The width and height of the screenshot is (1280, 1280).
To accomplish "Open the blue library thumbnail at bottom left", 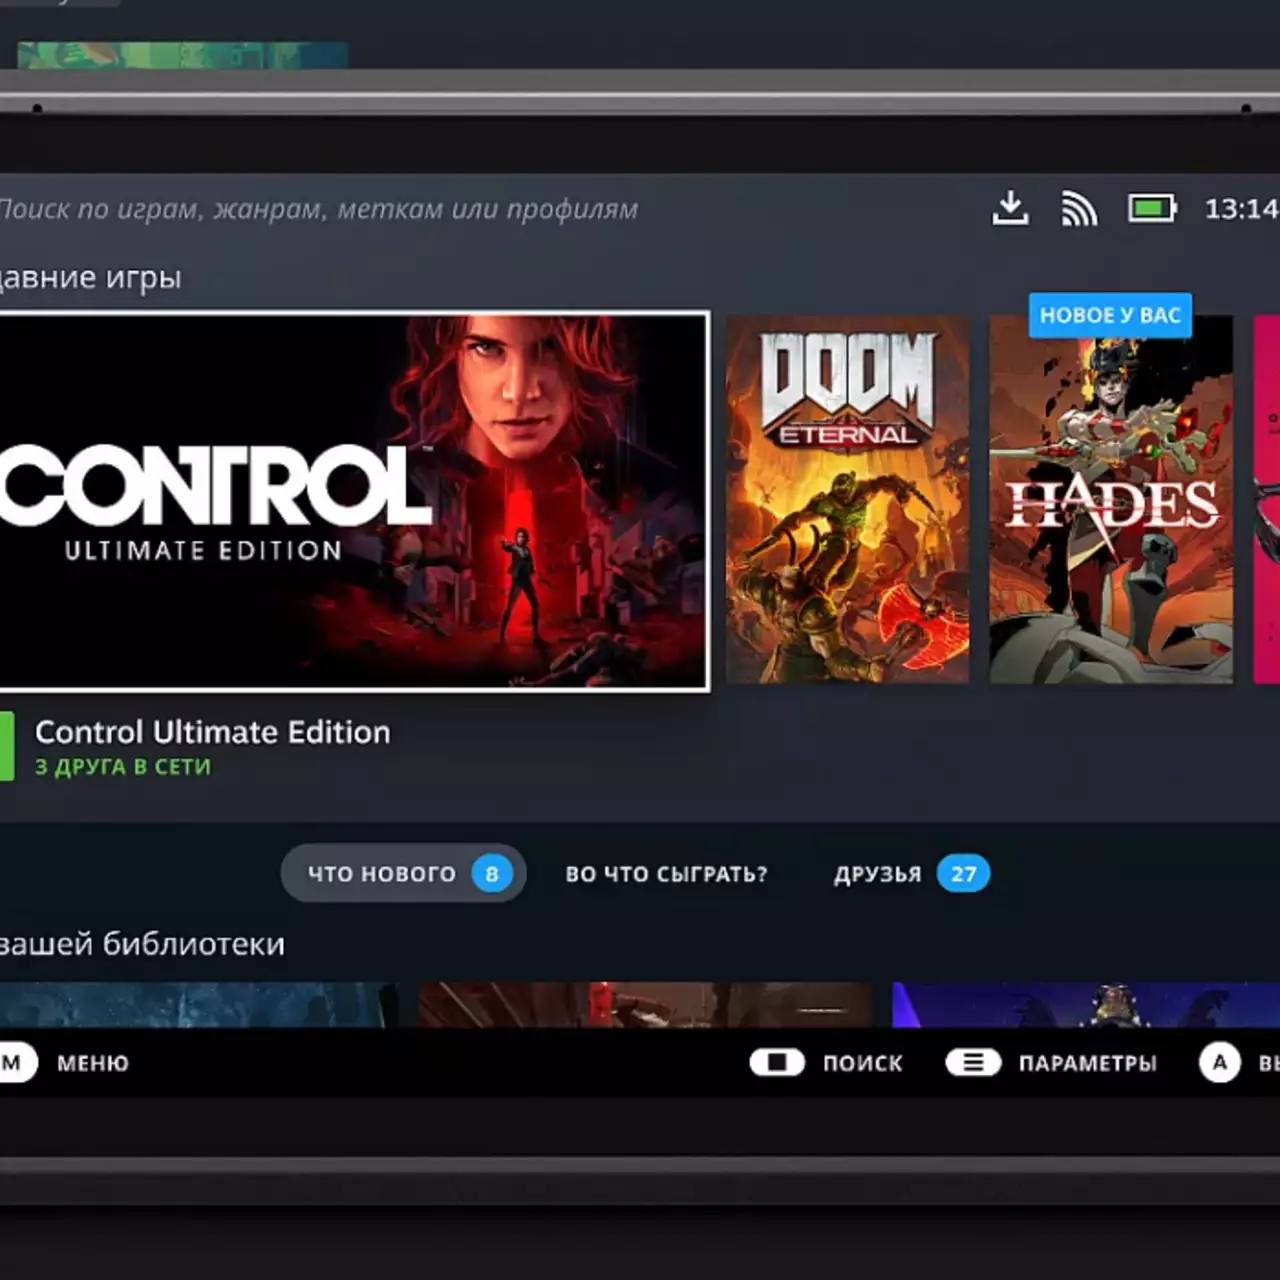I will pyautogui.click(x=199, y=1005).
